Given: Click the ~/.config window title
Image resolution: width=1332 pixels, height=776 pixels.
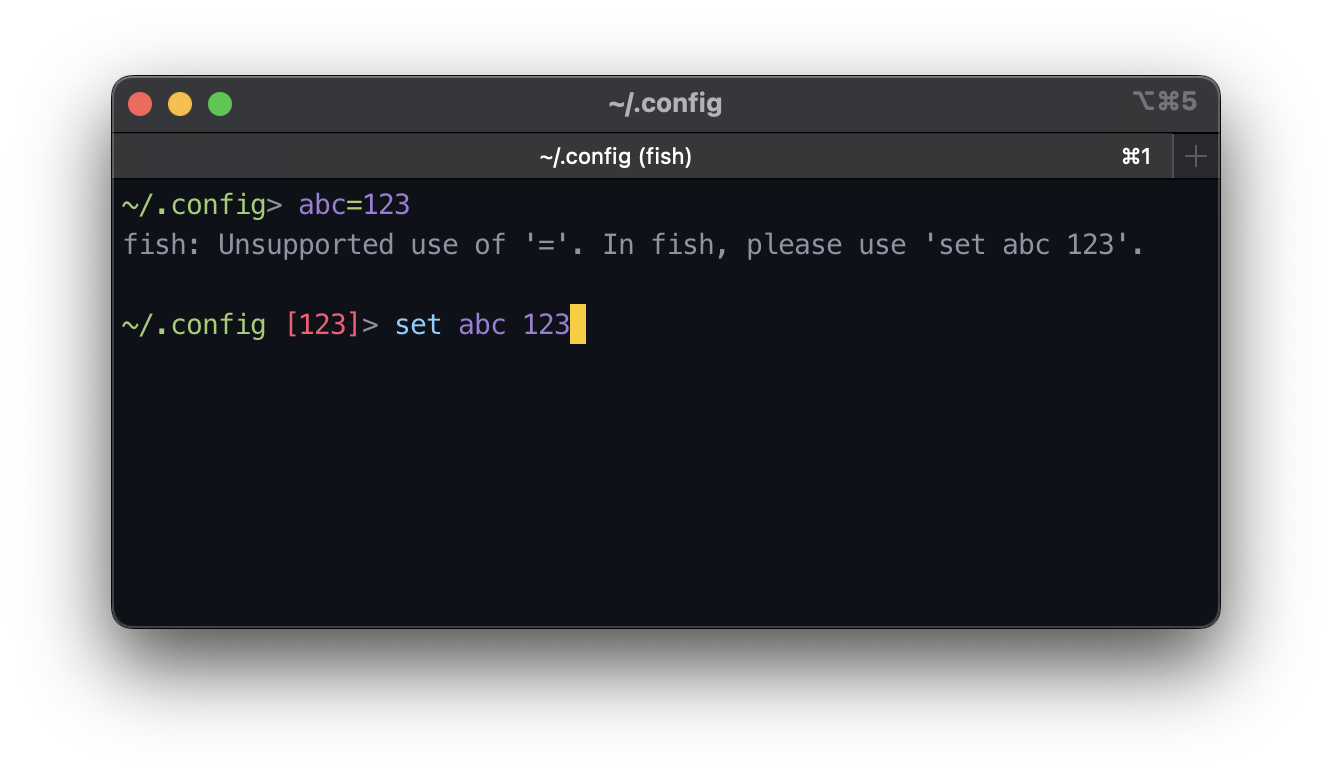Looking at the screenshot, I should [665, 103].
